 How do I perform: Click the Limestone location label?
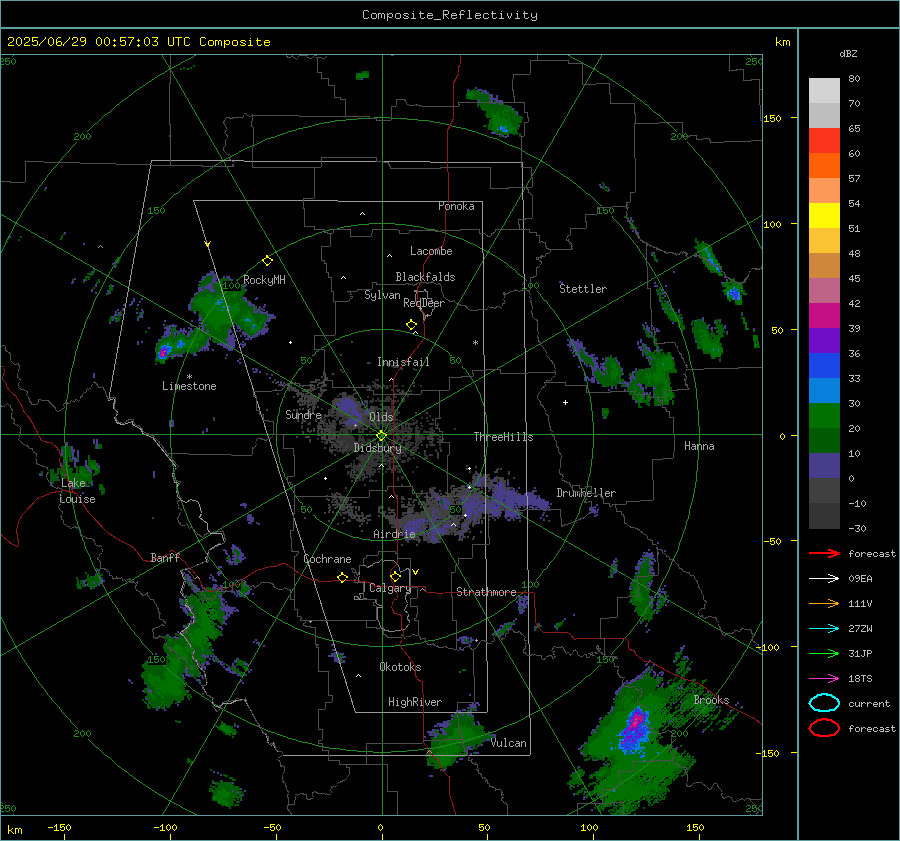pos(189,386)
